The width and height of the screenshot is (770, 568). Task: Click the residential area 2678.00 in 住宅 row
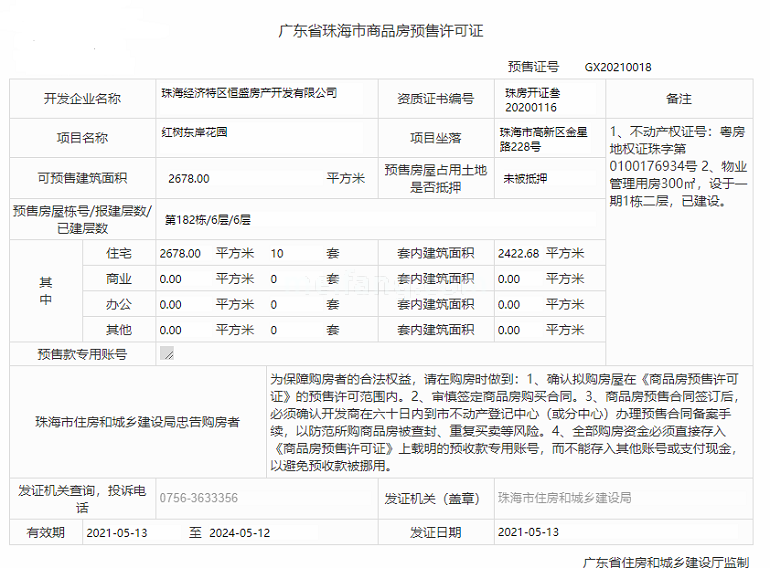(x=180, y=253)
